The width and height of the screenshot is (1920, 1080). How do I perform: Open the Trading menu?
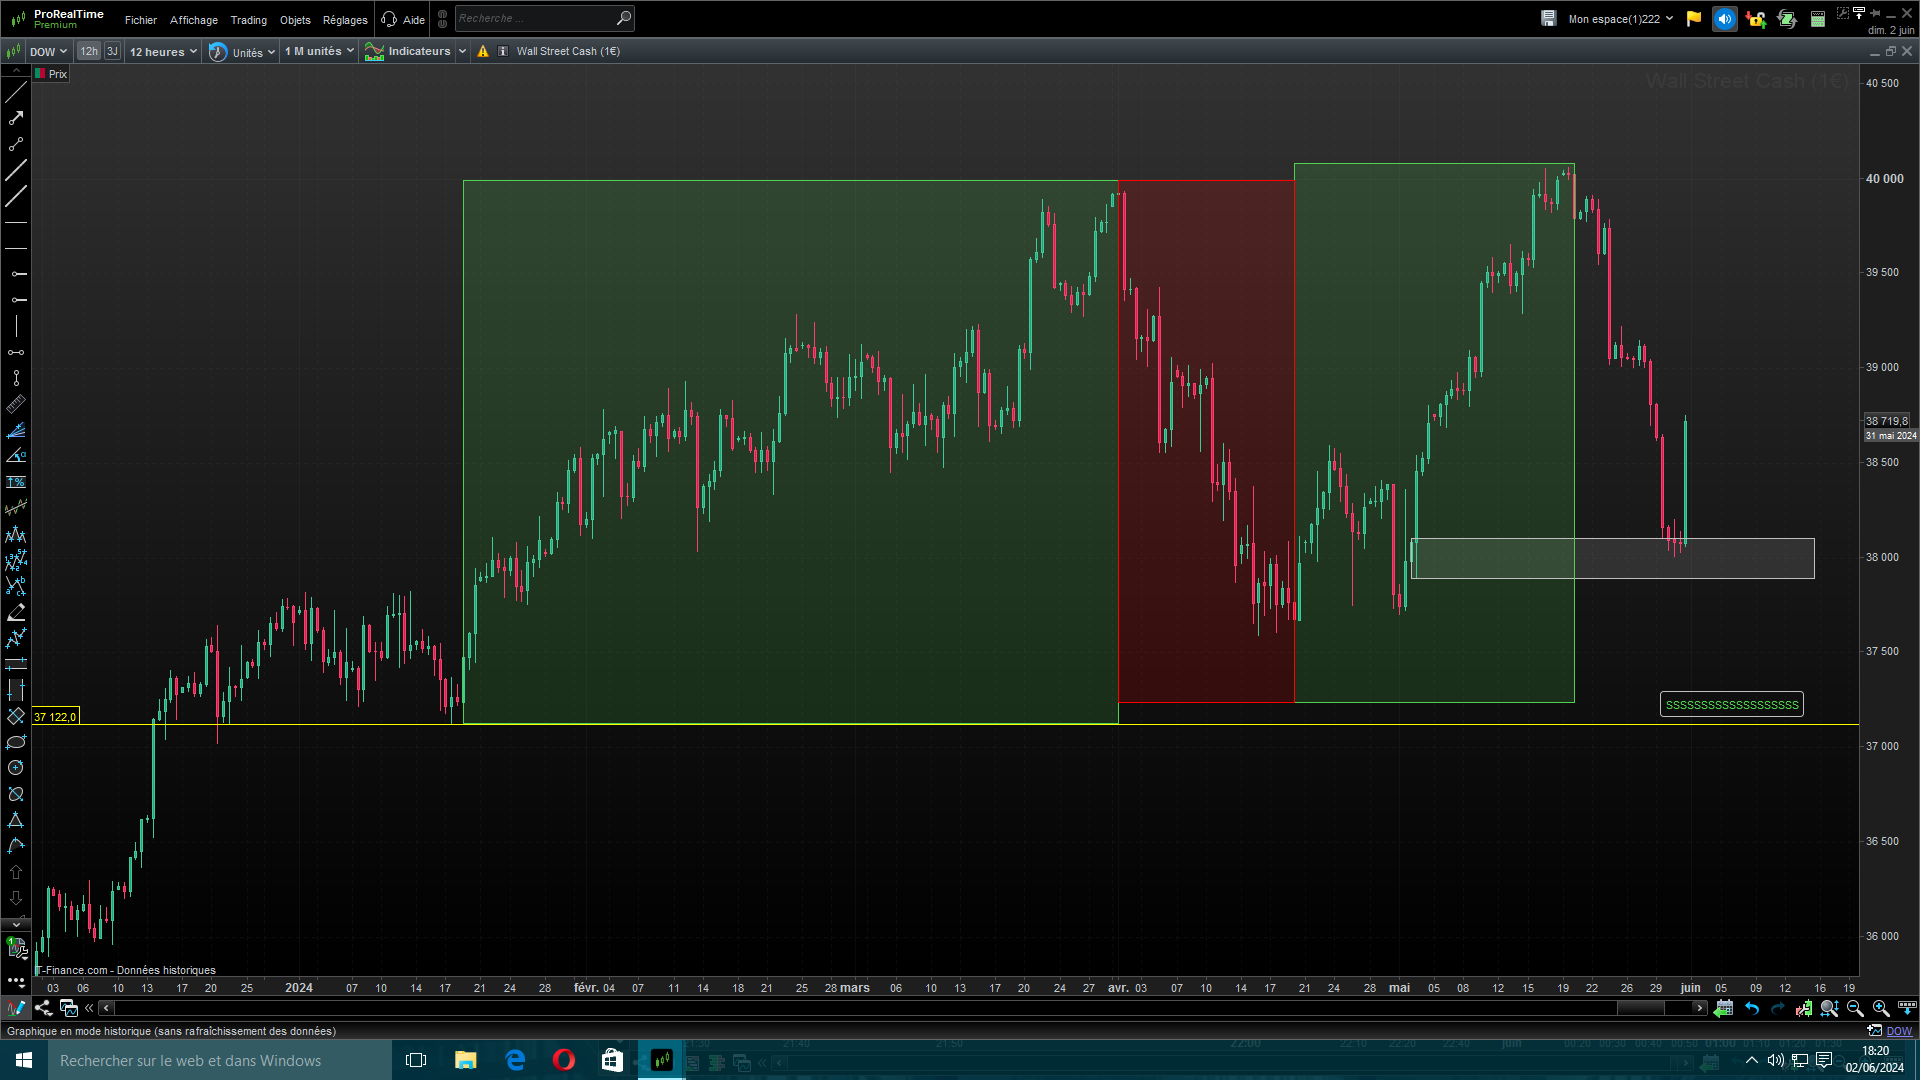coord(248,20)
